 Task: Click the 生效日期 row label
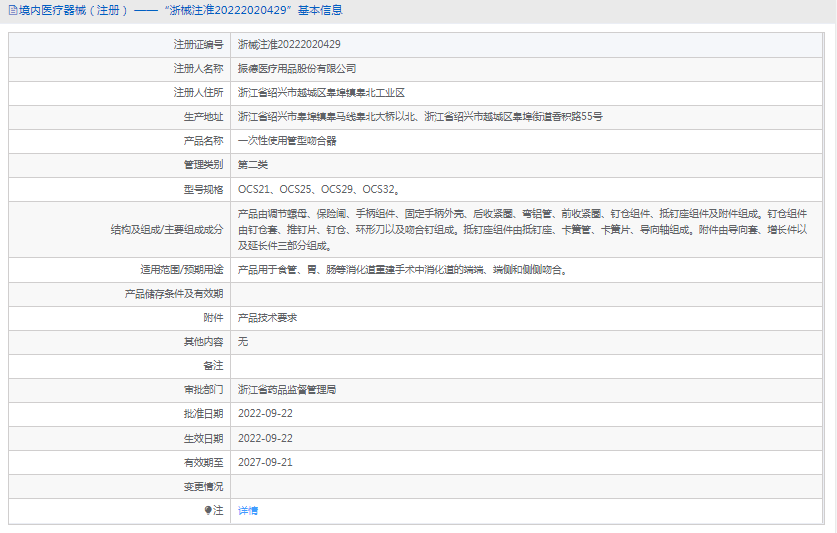pos(203,438)
